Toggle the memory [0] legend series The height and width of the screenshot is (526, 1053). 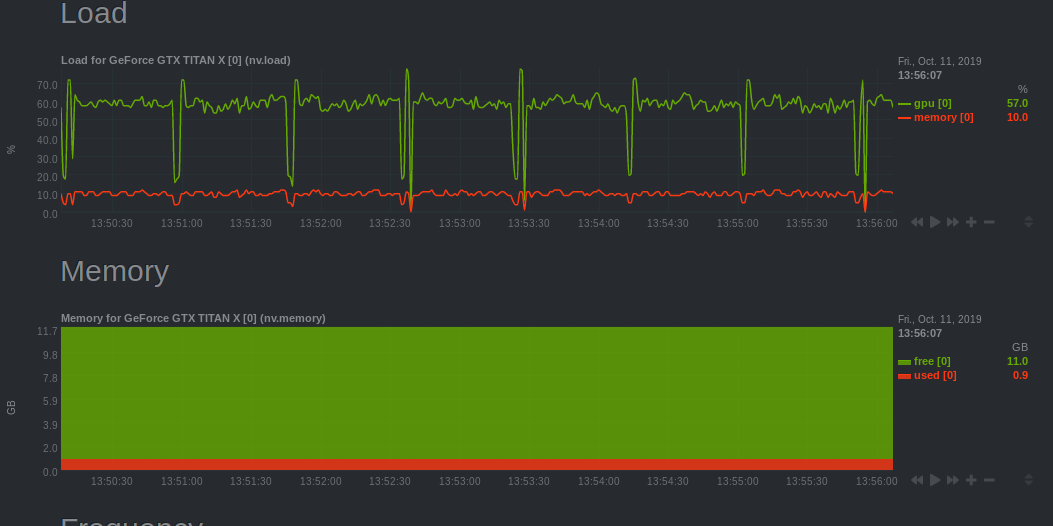tap(943, 117)
